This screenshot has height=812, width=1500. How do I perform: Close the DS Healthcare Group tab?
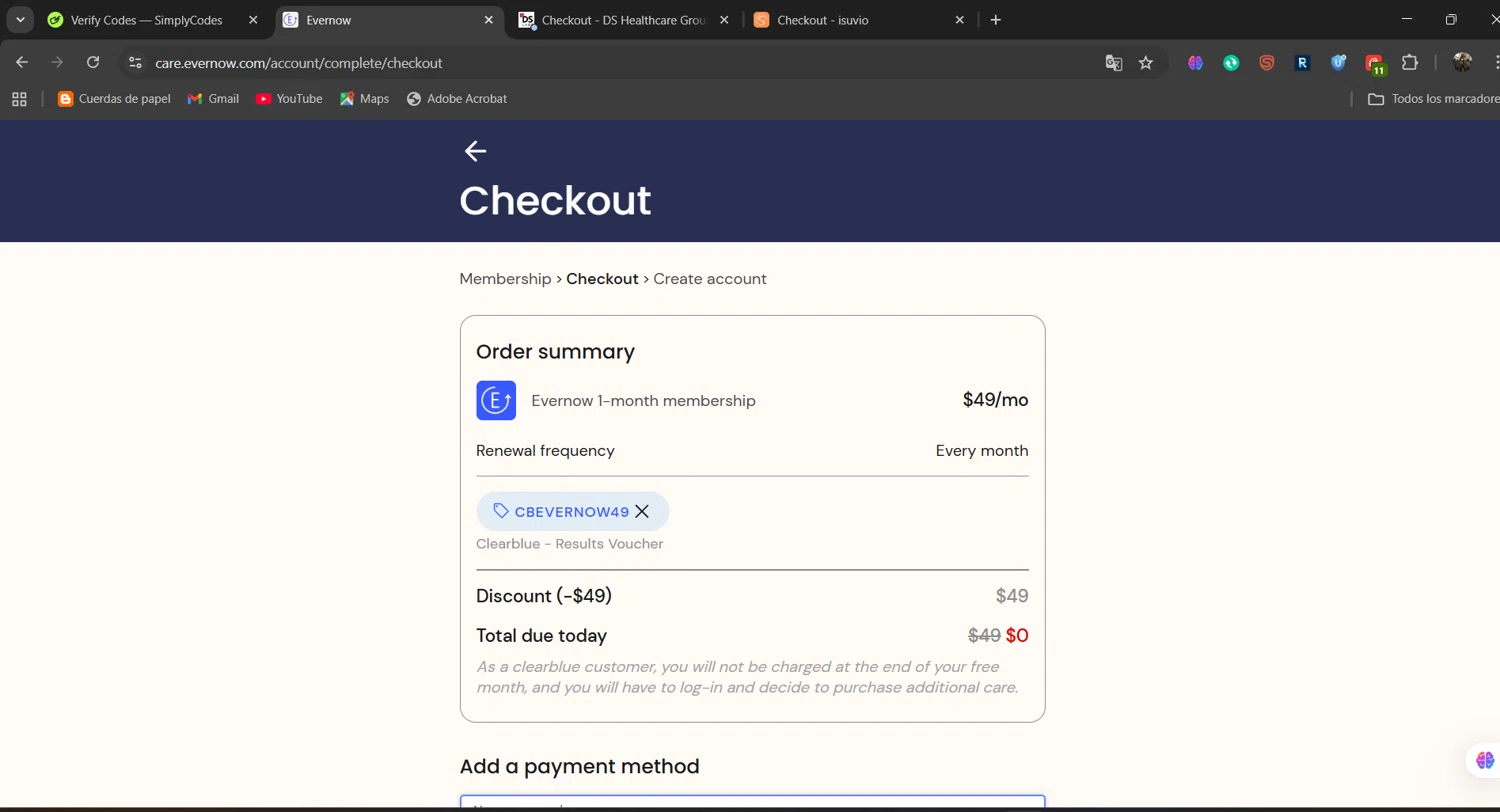point(724,20)
